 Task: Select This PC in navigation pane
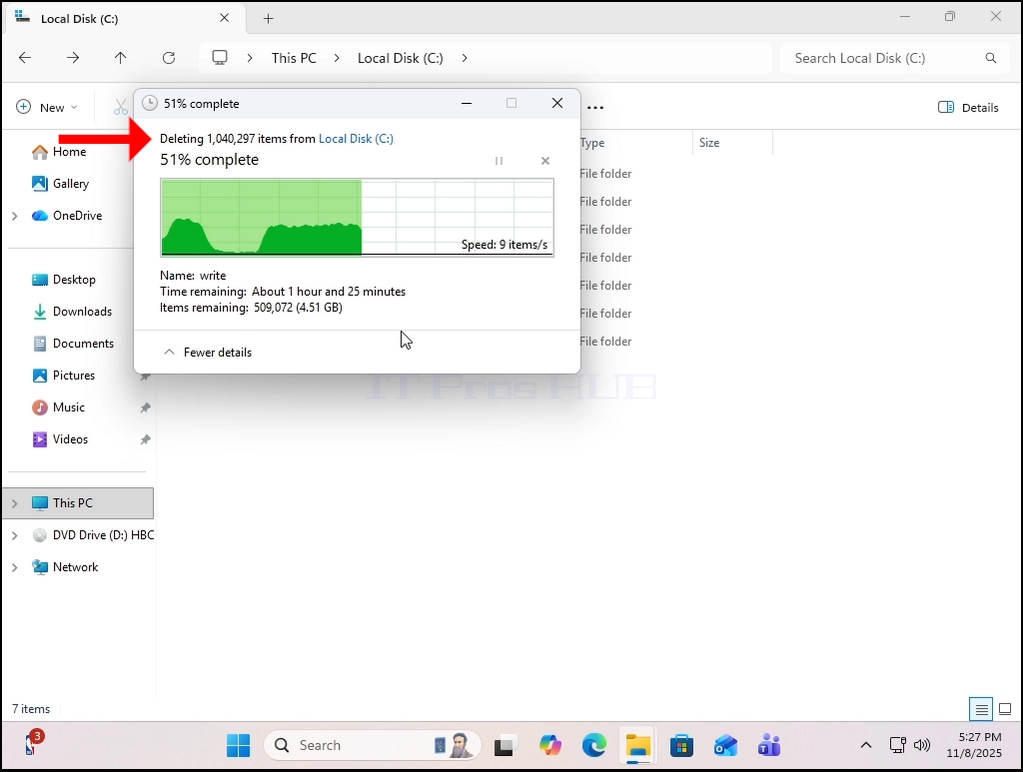(78, 503)
